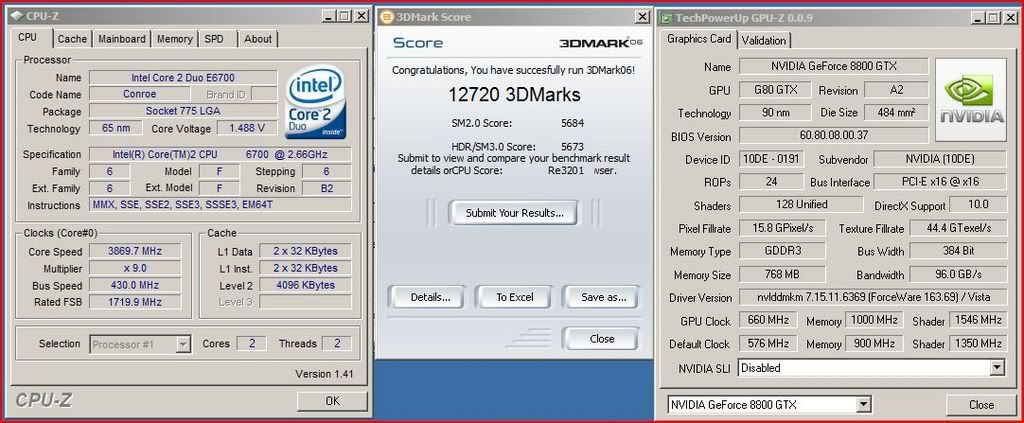
Task: Click the Bus Speed value 430.0 MHz
Action: click(x=135, y=285)
